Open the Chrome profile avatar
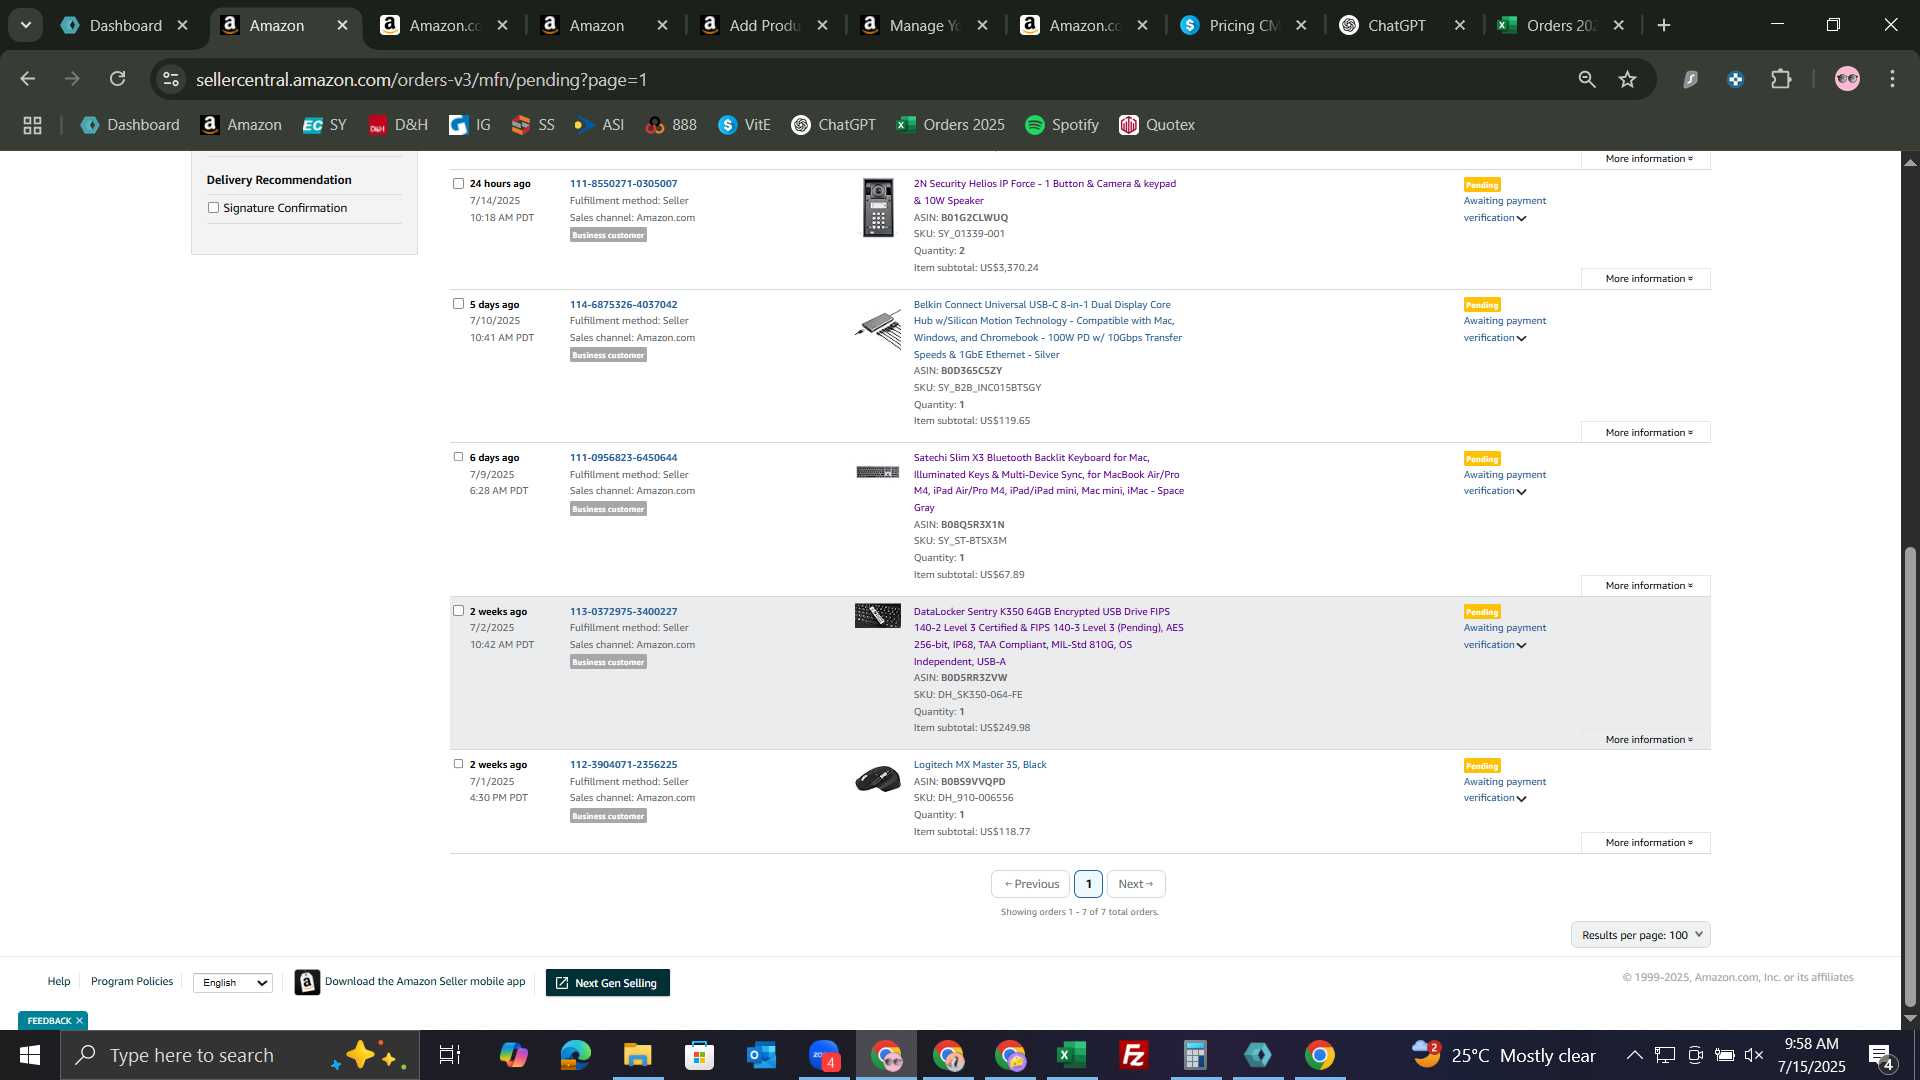This screenshot has height=1080, width=1920. click(x=1847, y=79)
